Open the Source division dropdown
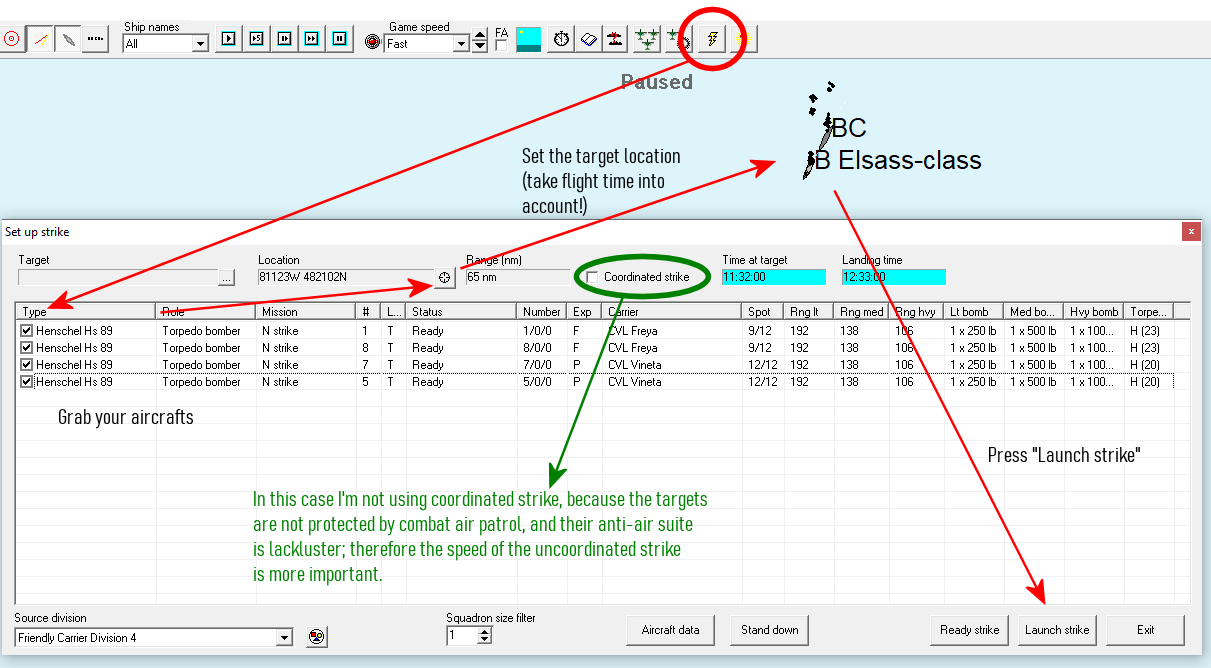This screenshot has height=668, width=1211. click(x=284, y=637)
